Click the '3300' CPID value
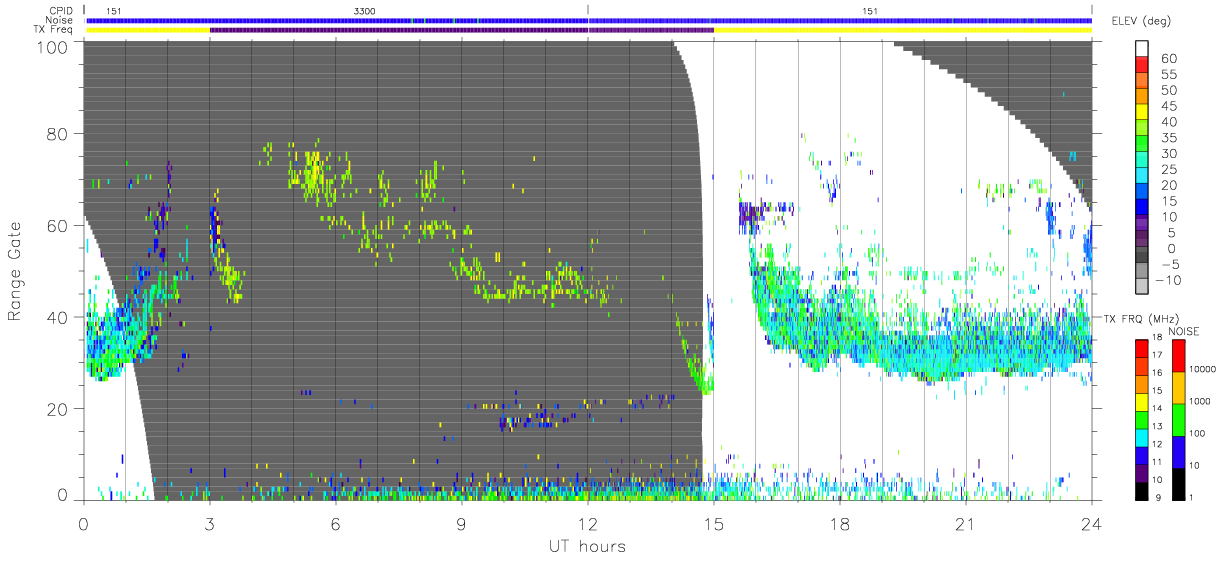1228x567 pixels. 366,11
